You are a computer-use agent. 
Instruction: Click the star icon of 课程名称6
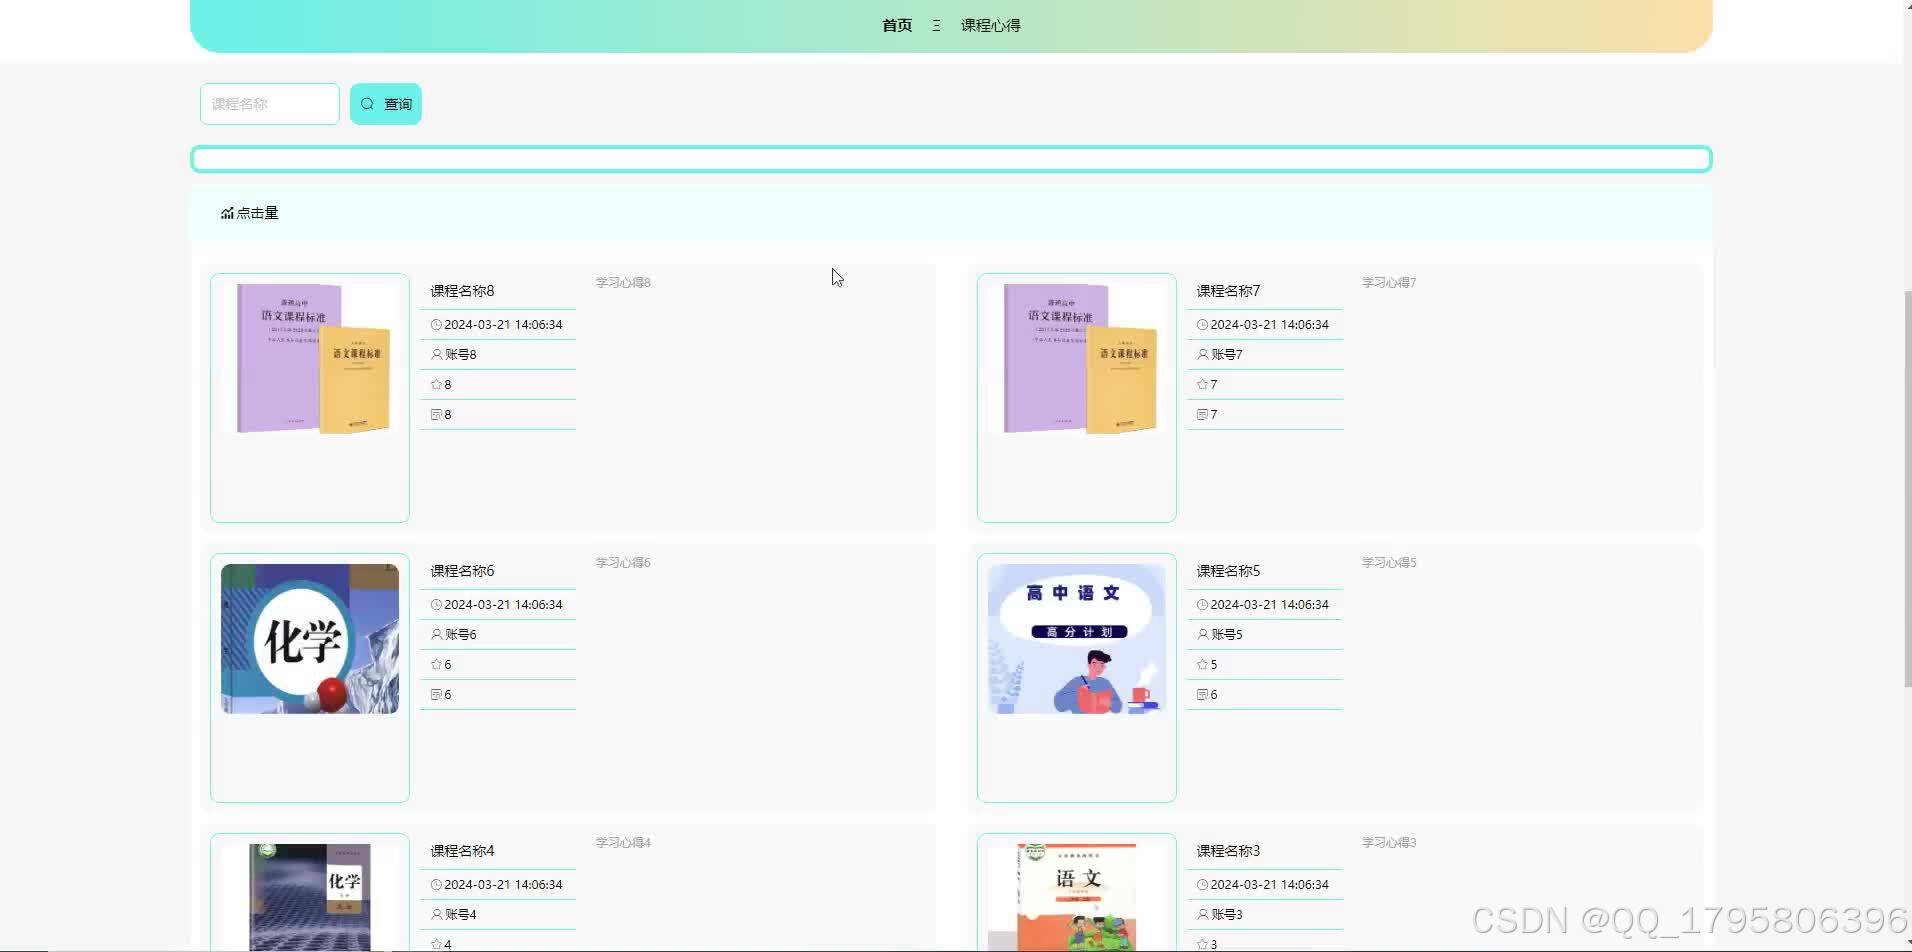point(436,665)
